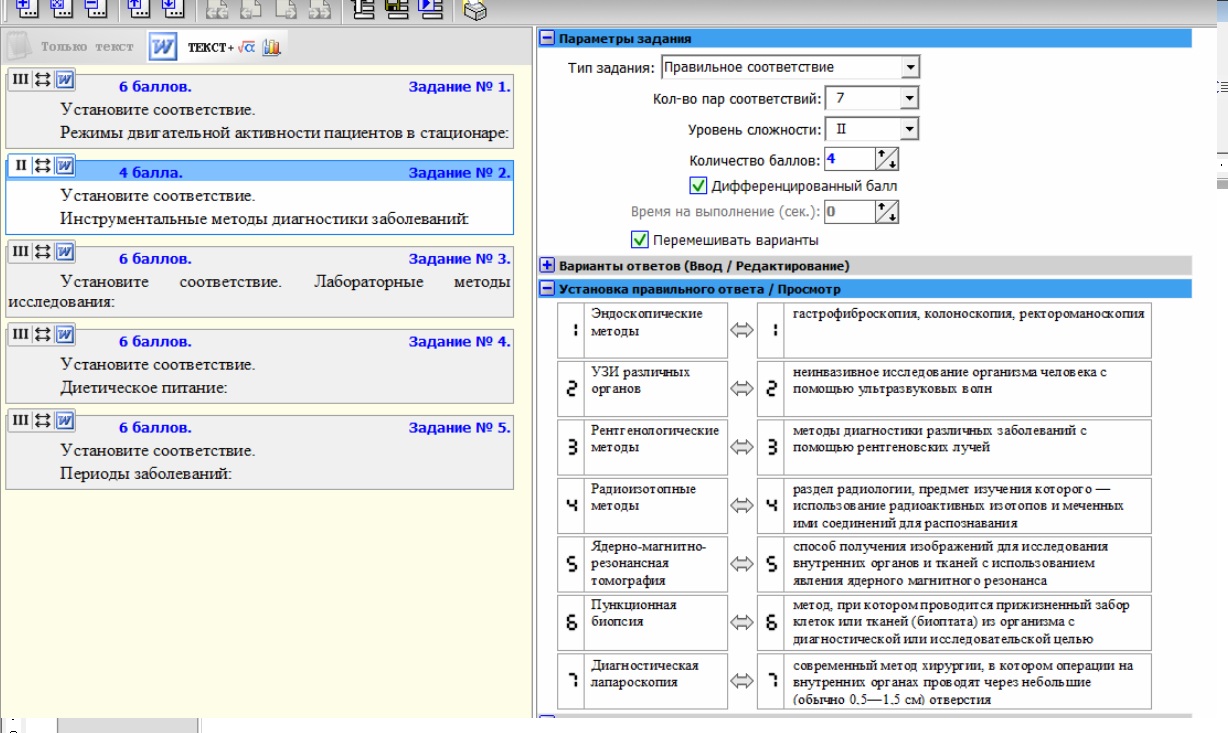Open the Уровень сложности dropdown

[908, 129]
